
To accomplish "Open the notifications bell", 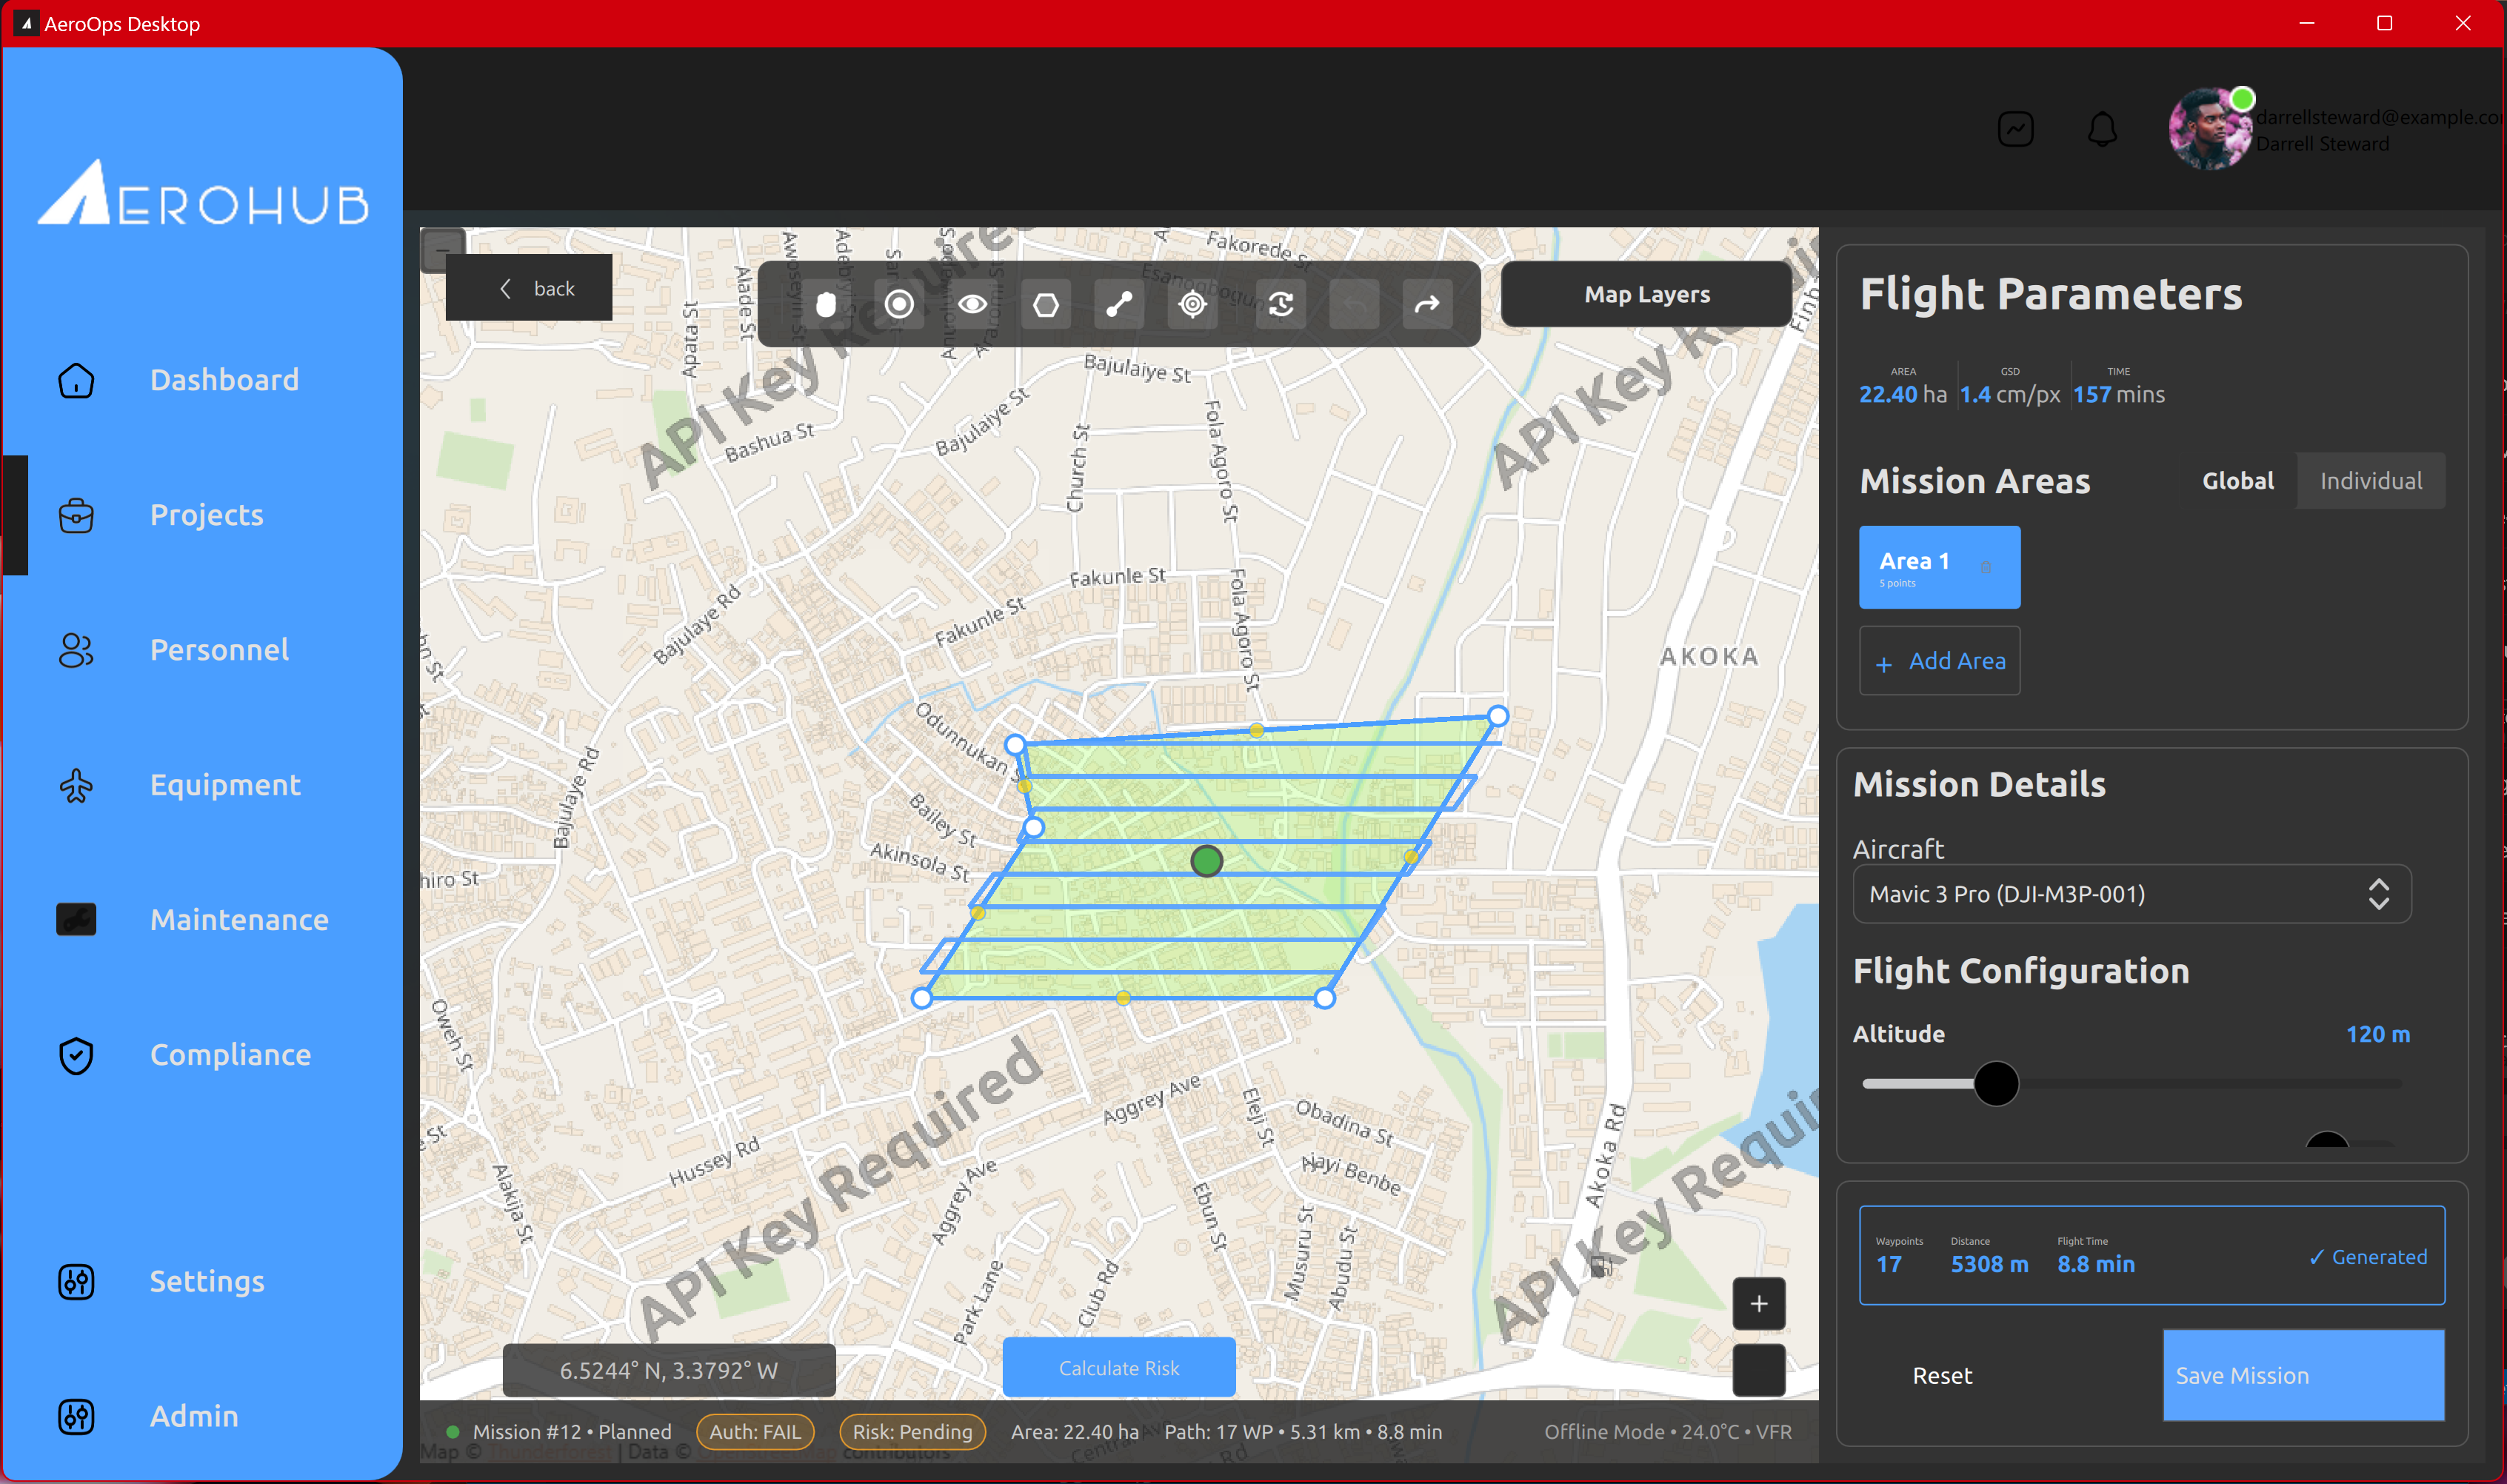I will click(x=2102, y=129).
